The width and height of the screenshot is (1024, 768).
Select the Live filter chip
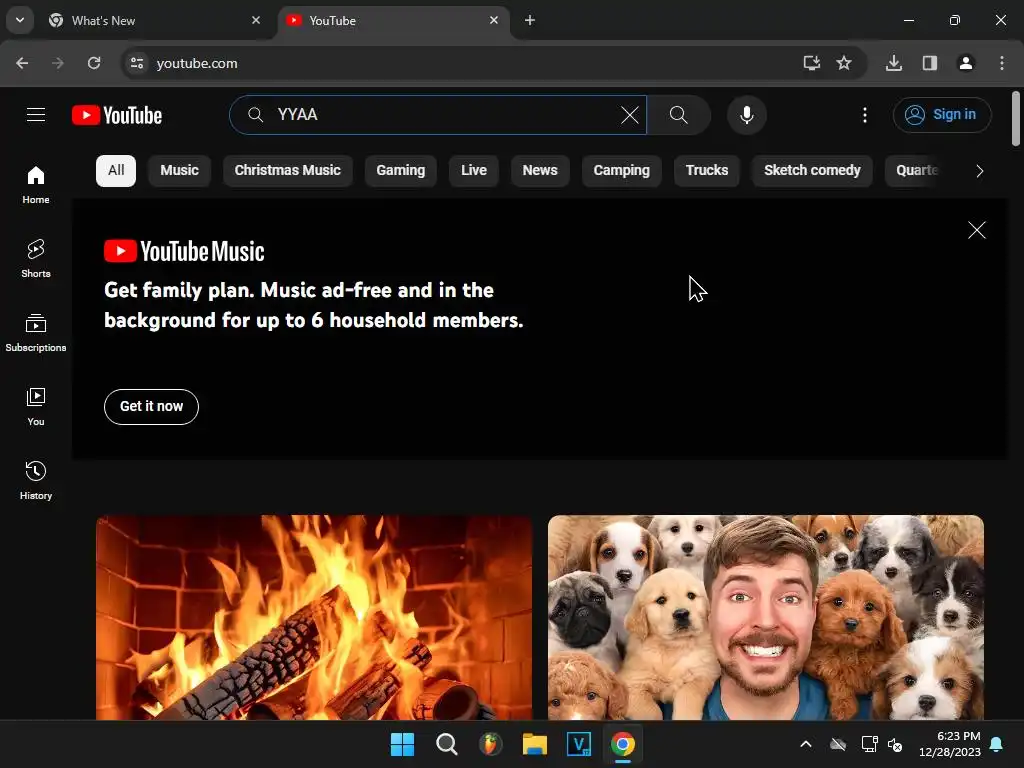(473, 170)
